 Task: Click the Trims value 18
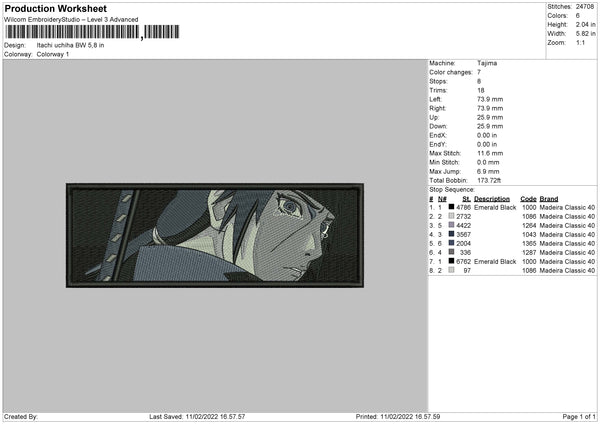(481, 90)
